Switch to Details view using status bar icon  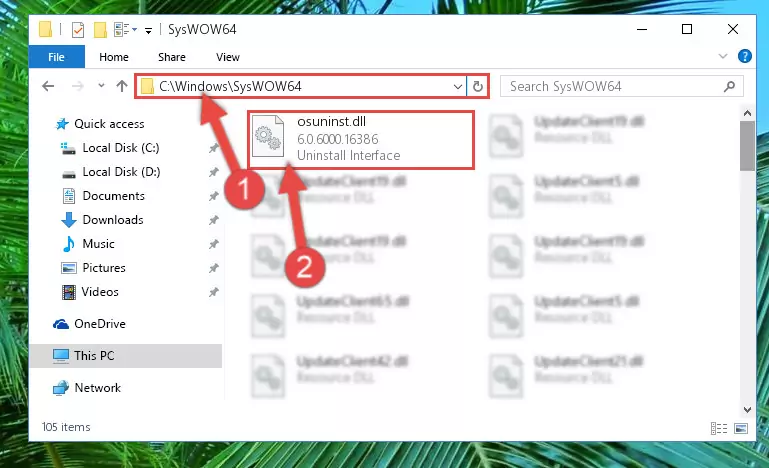tap(719, 429)
